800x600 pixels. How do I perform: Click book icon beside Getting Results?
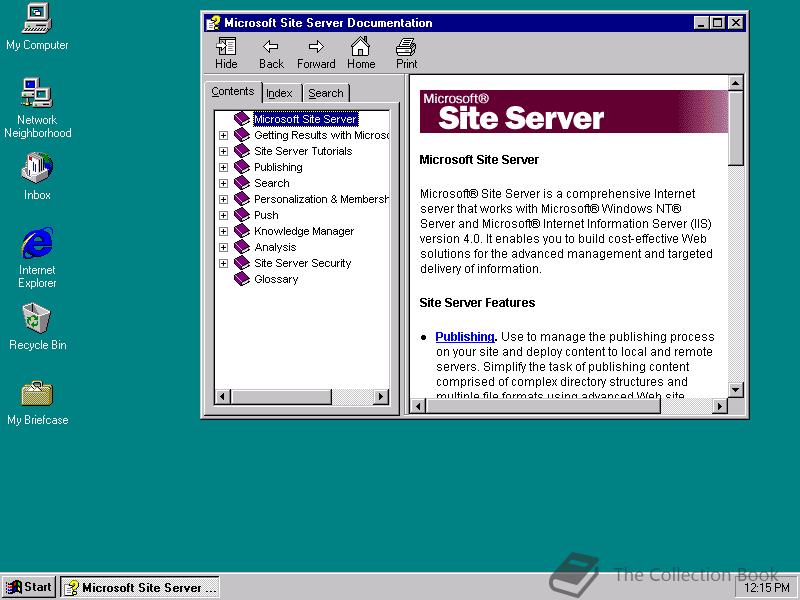coord(242,135)
